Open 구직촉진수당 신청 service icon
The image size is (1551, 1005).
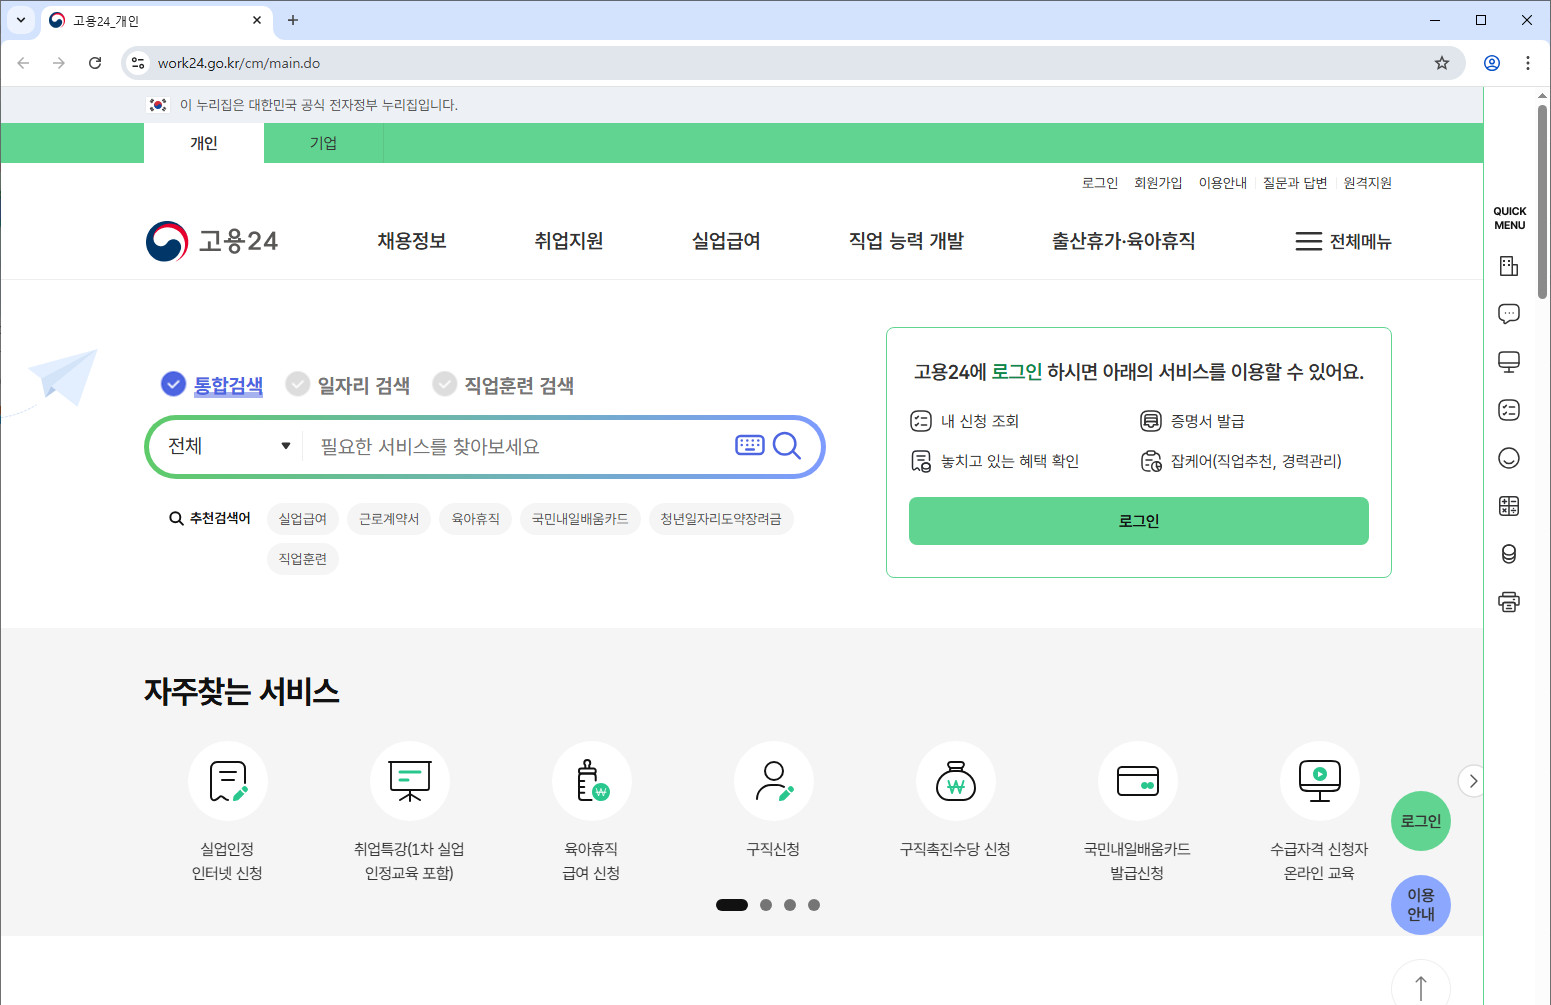[x=956, y=781]
